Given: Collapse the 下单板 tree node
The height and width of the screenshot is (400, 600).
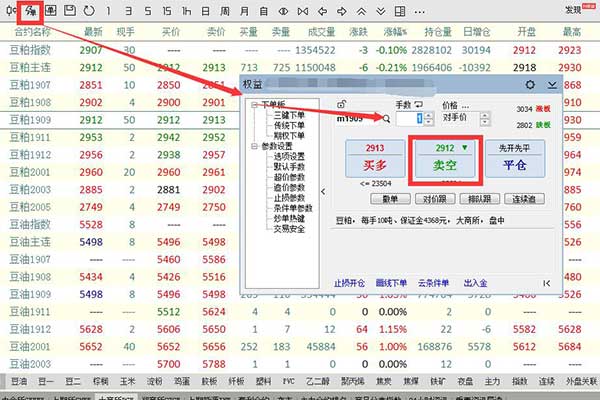Looking at the screenshot, I should click(254, 104).
